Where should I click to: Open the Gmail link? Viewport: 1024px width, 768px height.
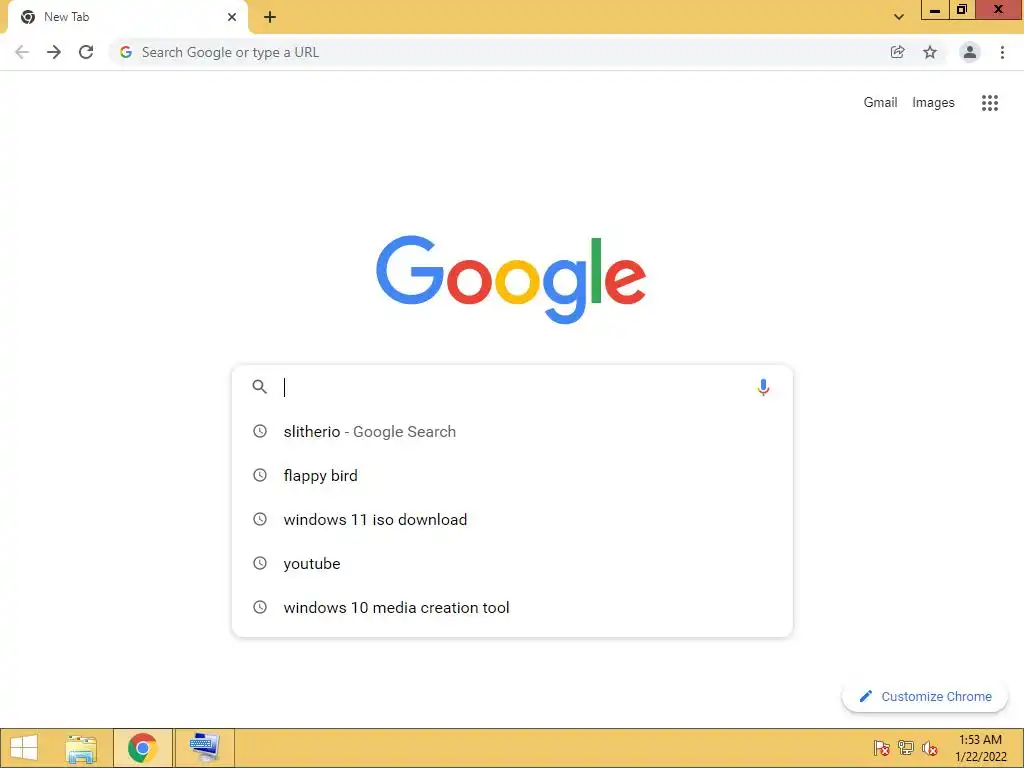880,103
